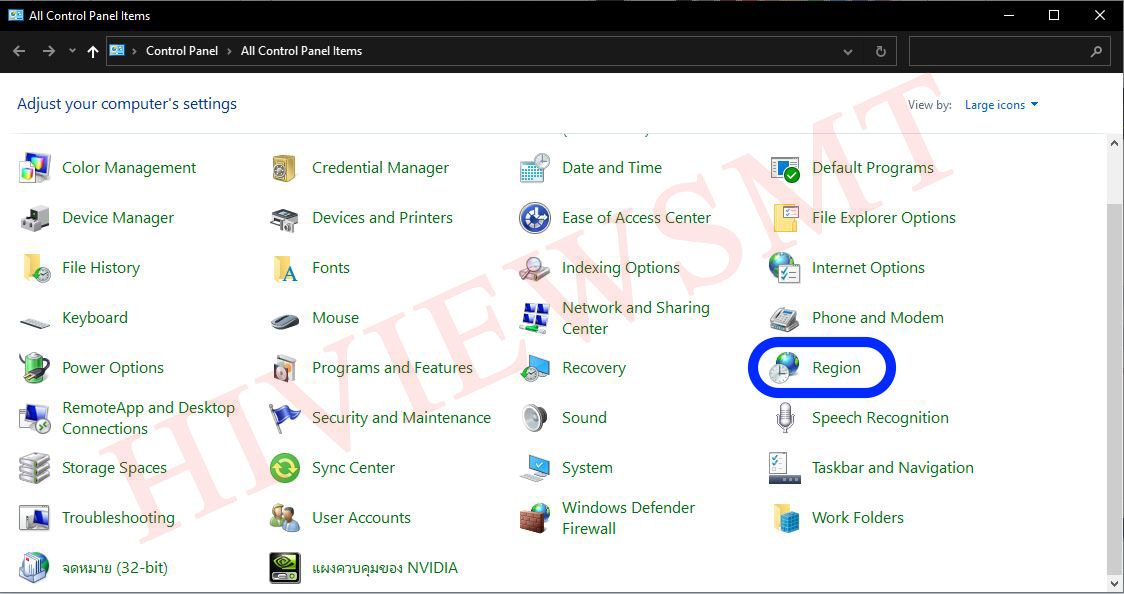Open the Programs and Features link
The height and width of the screenshot is (594, 1124).
click(392, 368)
